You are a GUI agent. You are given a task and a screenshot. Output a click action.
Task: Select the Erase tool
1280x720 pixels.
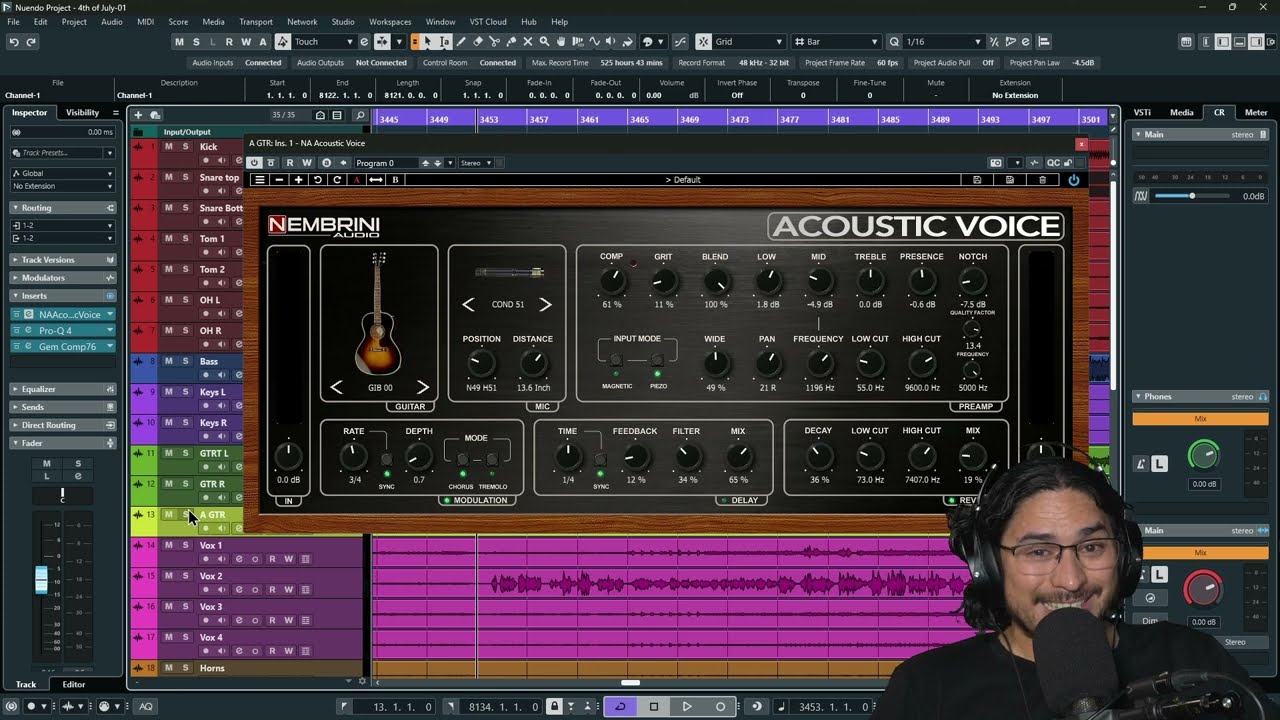tap(478, 42)
